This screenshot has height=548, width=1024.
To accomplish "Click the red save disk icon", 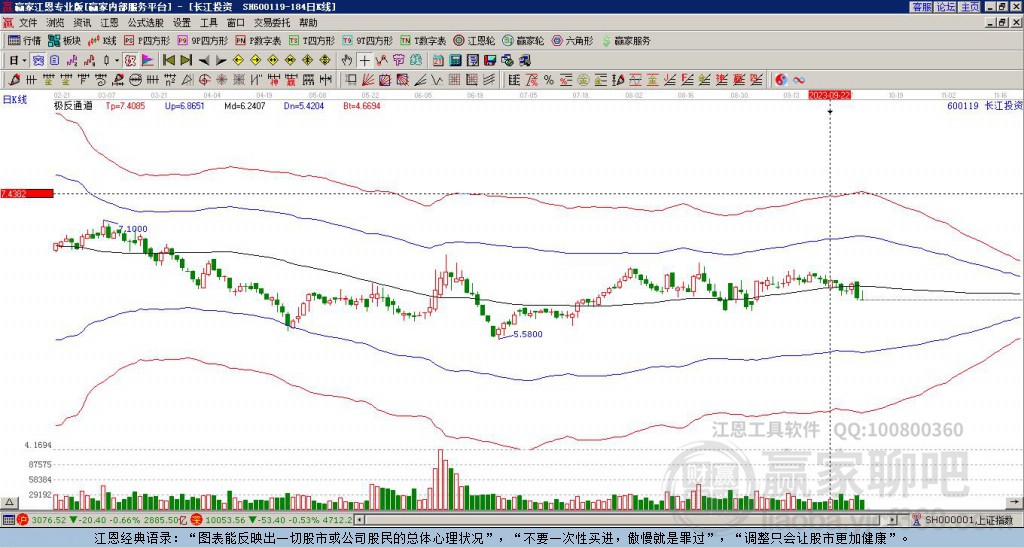I will point(490,60).
